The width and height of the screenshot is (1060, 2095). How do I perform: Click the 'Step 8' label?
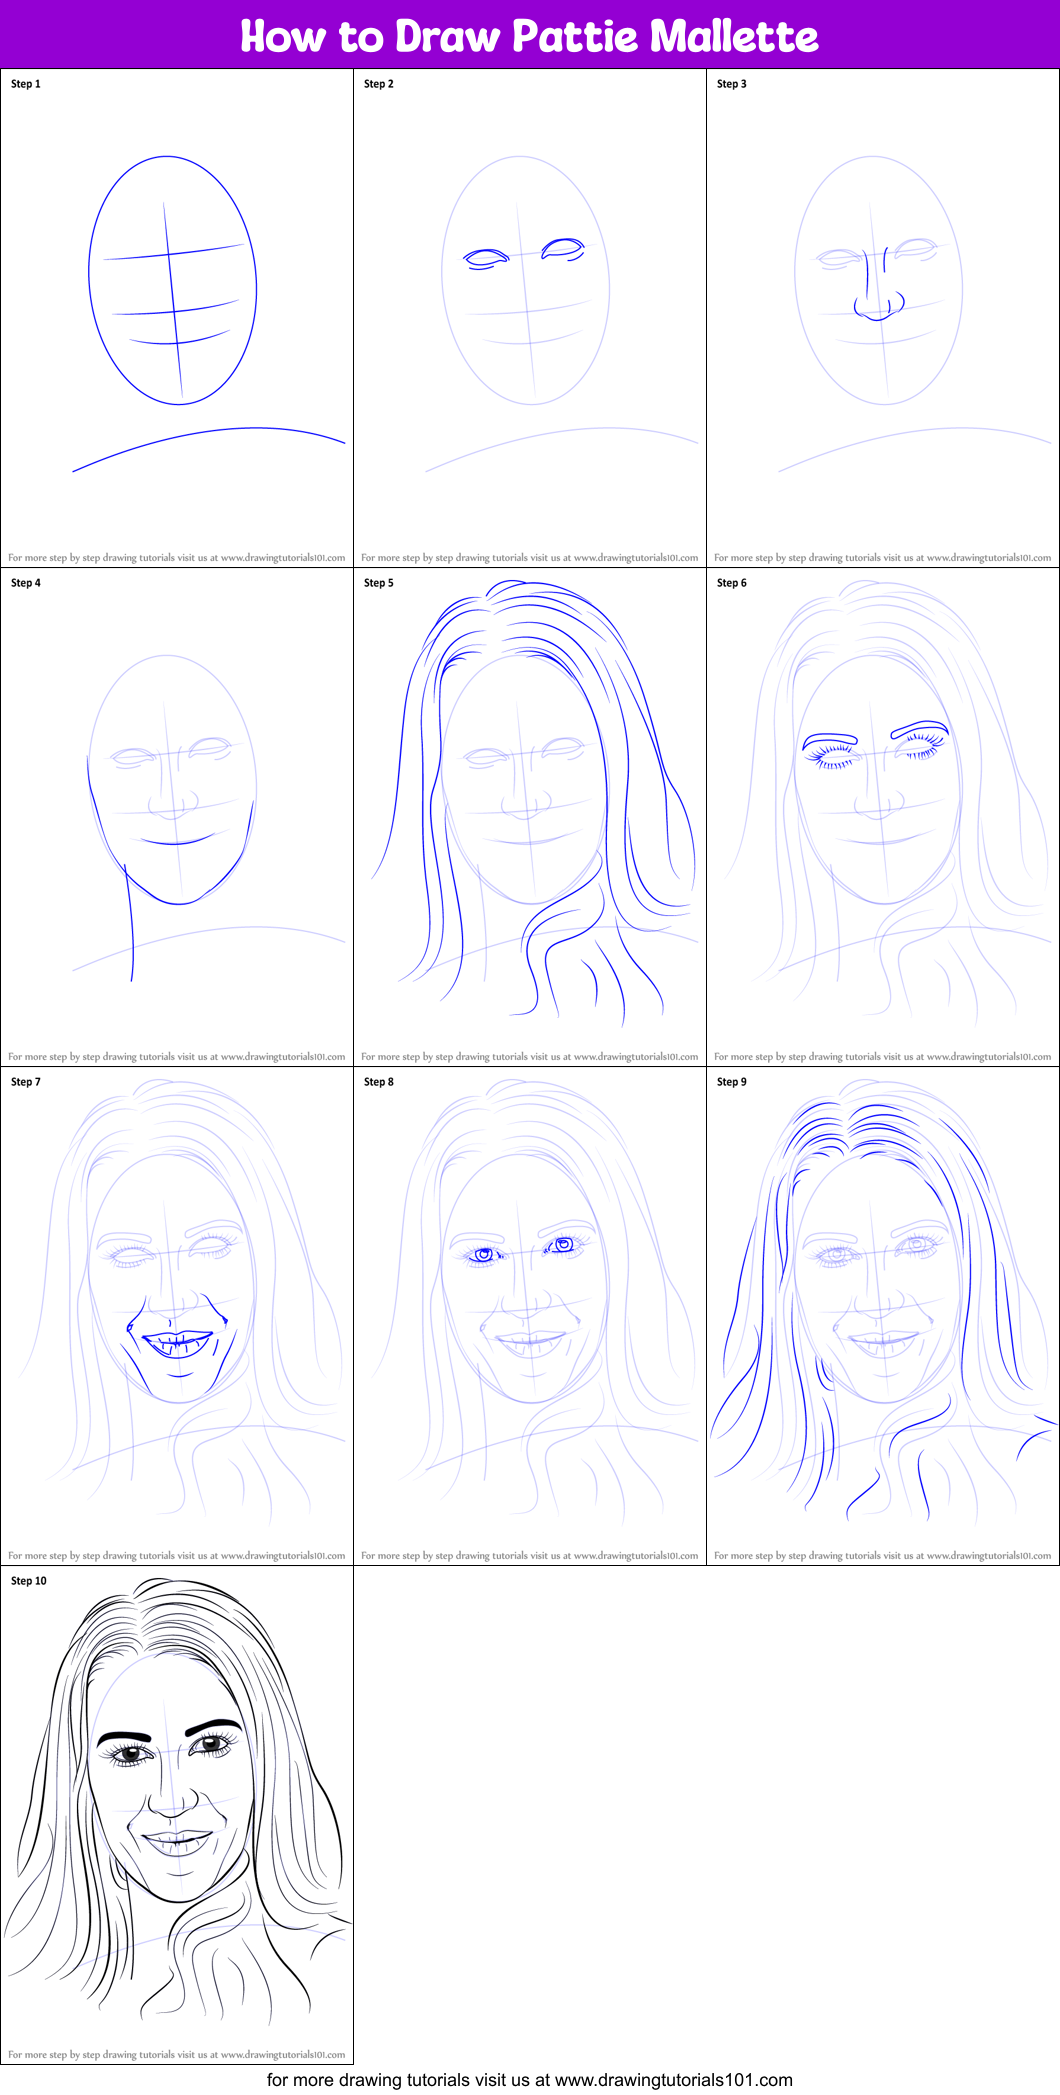(379, 1082)
